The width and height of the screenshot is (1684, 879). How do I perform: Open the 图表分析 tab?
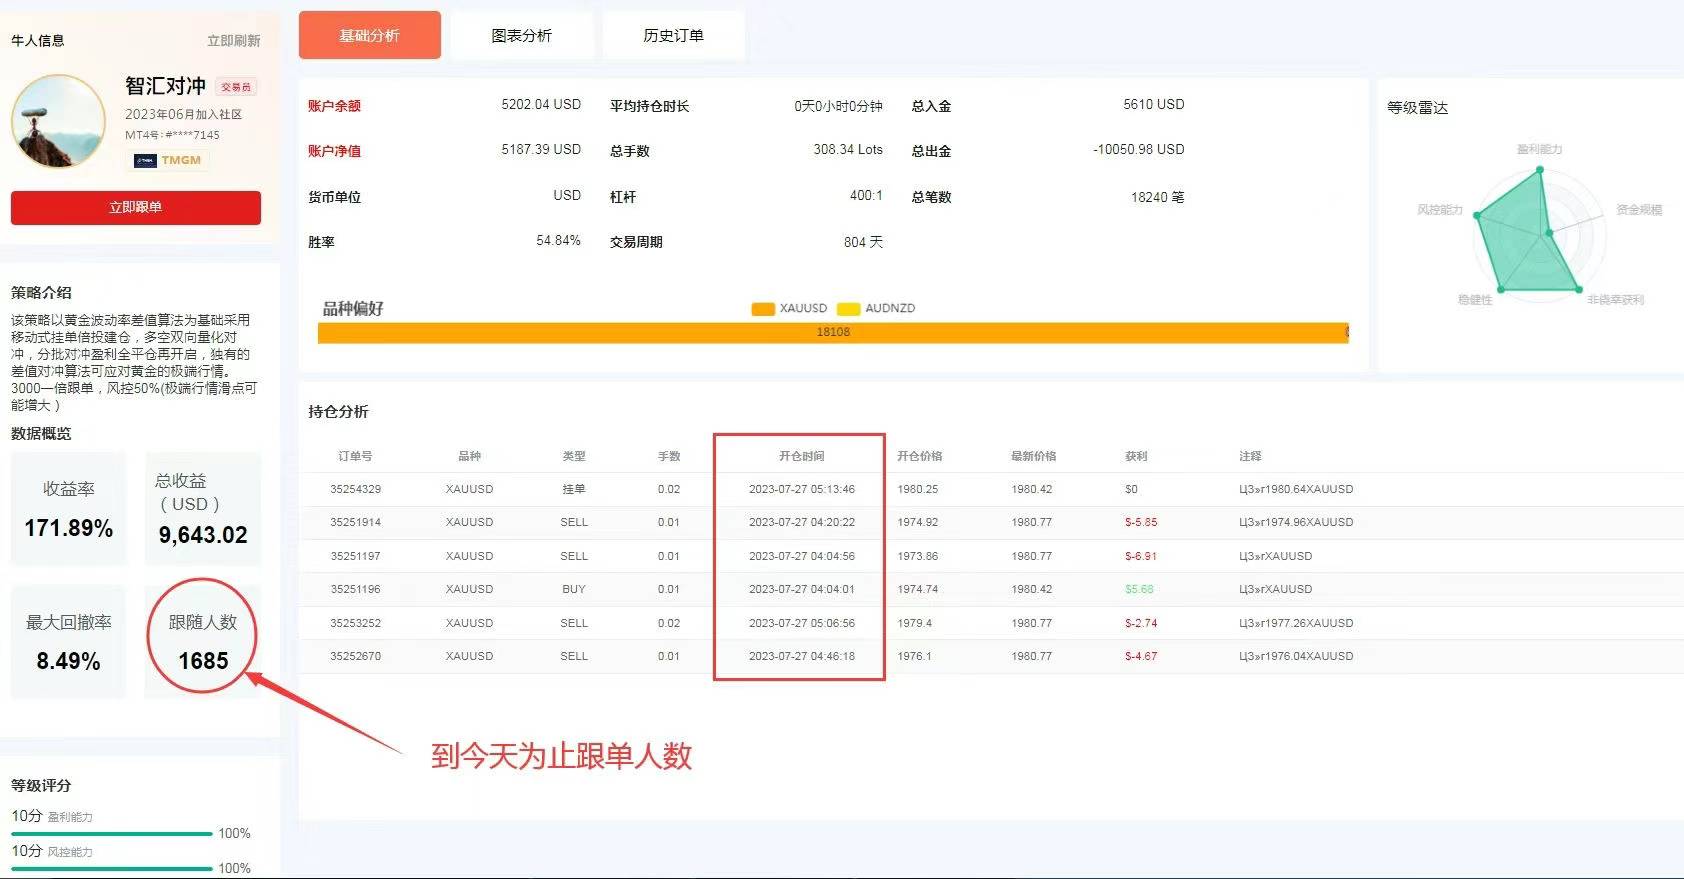(522, 35)
